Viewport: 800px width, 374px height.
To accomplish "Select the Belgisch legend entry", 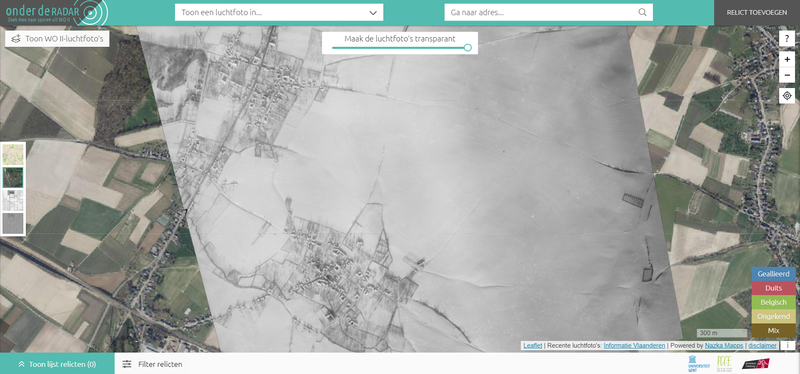I will (x=773, y=303).
